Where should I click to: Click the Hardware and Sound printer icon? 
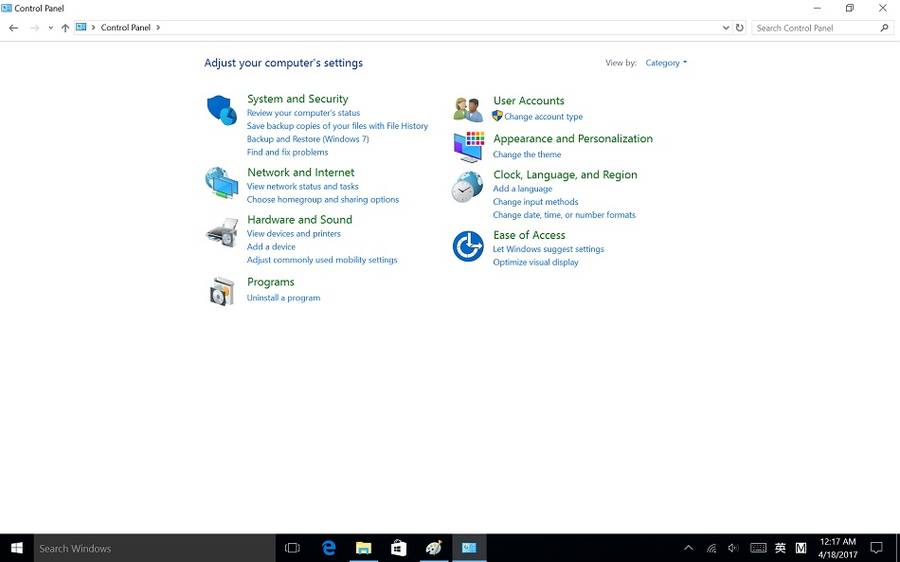[221, 233]
